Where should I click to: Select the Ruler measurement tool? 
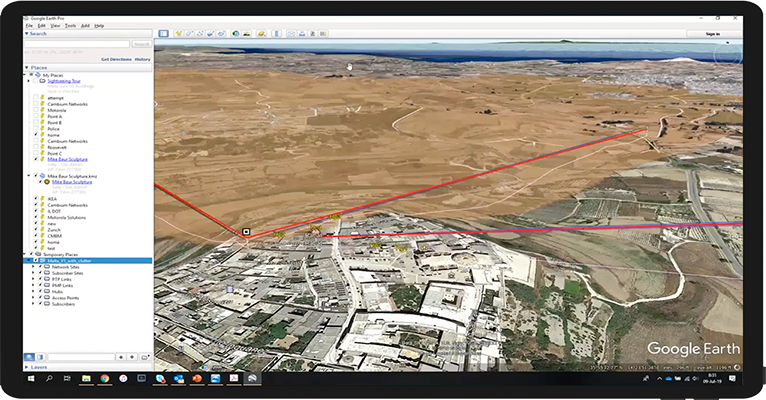(x=277, y=34)
